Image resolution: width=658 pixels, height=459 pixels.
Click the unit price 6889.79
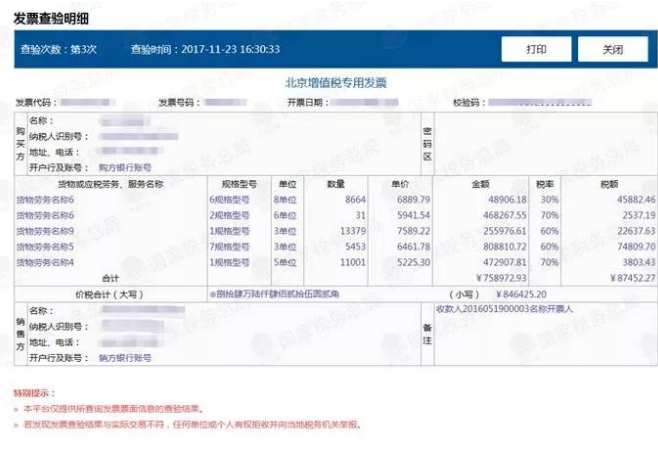pyautogui.click(x=414, y=200)
